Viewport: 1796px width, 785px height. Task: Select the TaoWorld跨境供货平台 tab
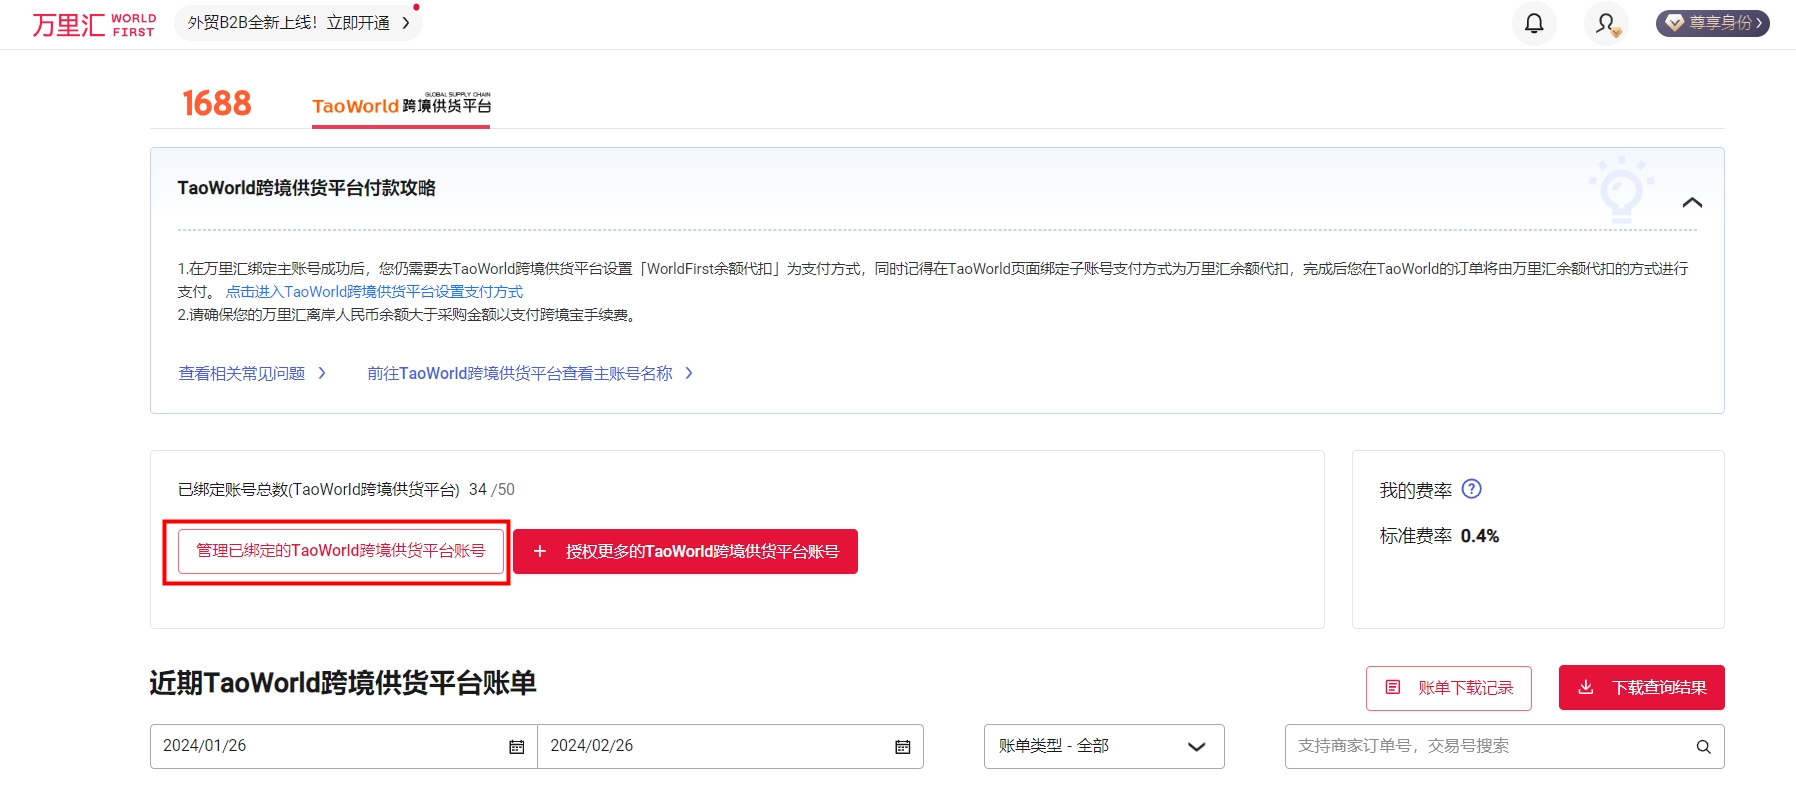[401, 105]
